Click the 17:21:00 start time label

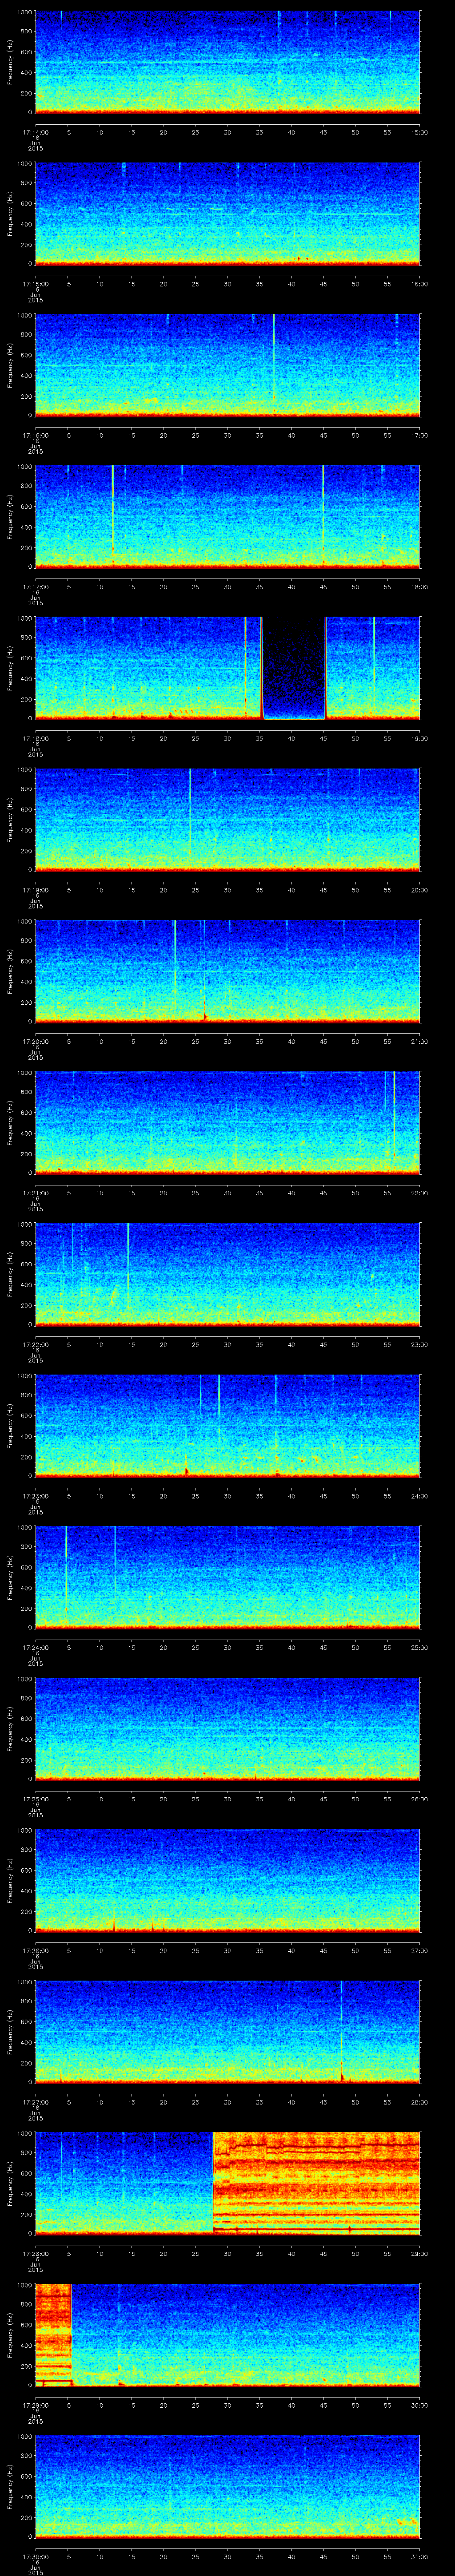[35, 1193]
